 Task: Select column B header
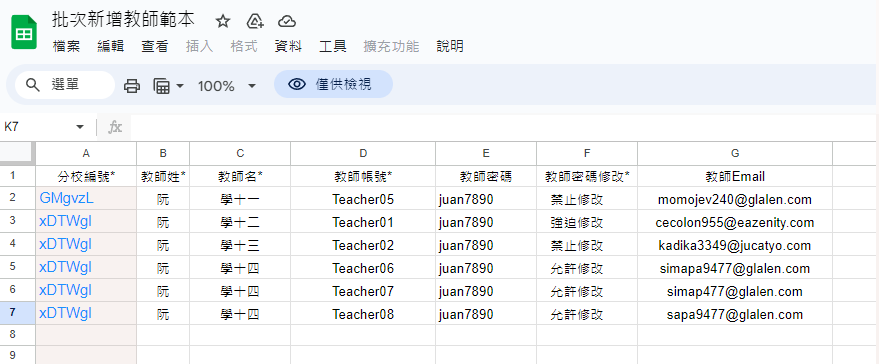pos(163,153)
